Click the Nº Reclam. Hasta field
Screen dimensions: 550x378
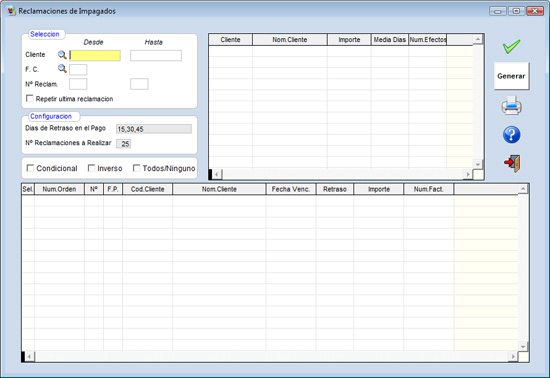pos(139,84)
